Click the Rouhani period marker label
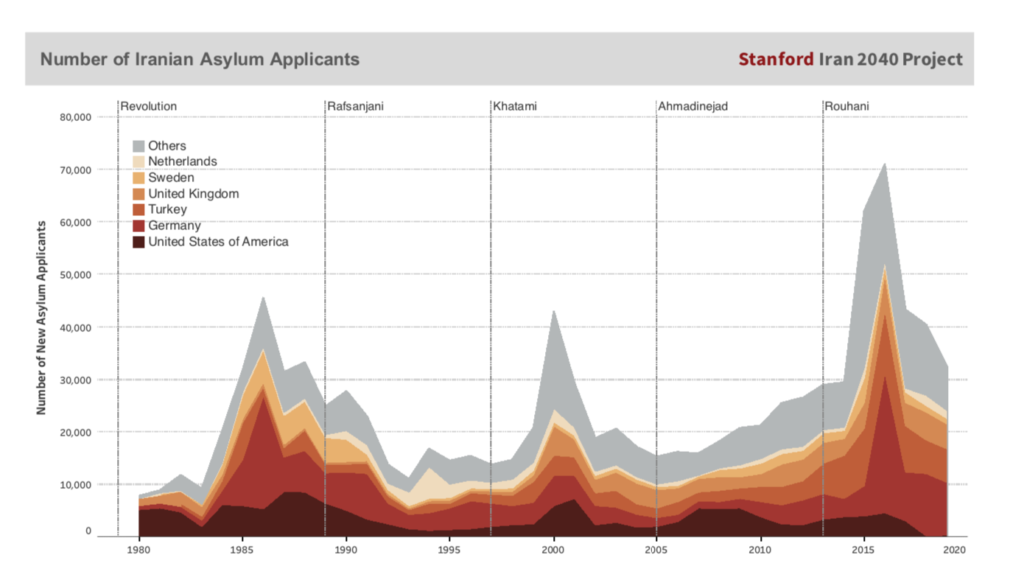The width and height of the screenshot is (1024, 569). (845, 106)
